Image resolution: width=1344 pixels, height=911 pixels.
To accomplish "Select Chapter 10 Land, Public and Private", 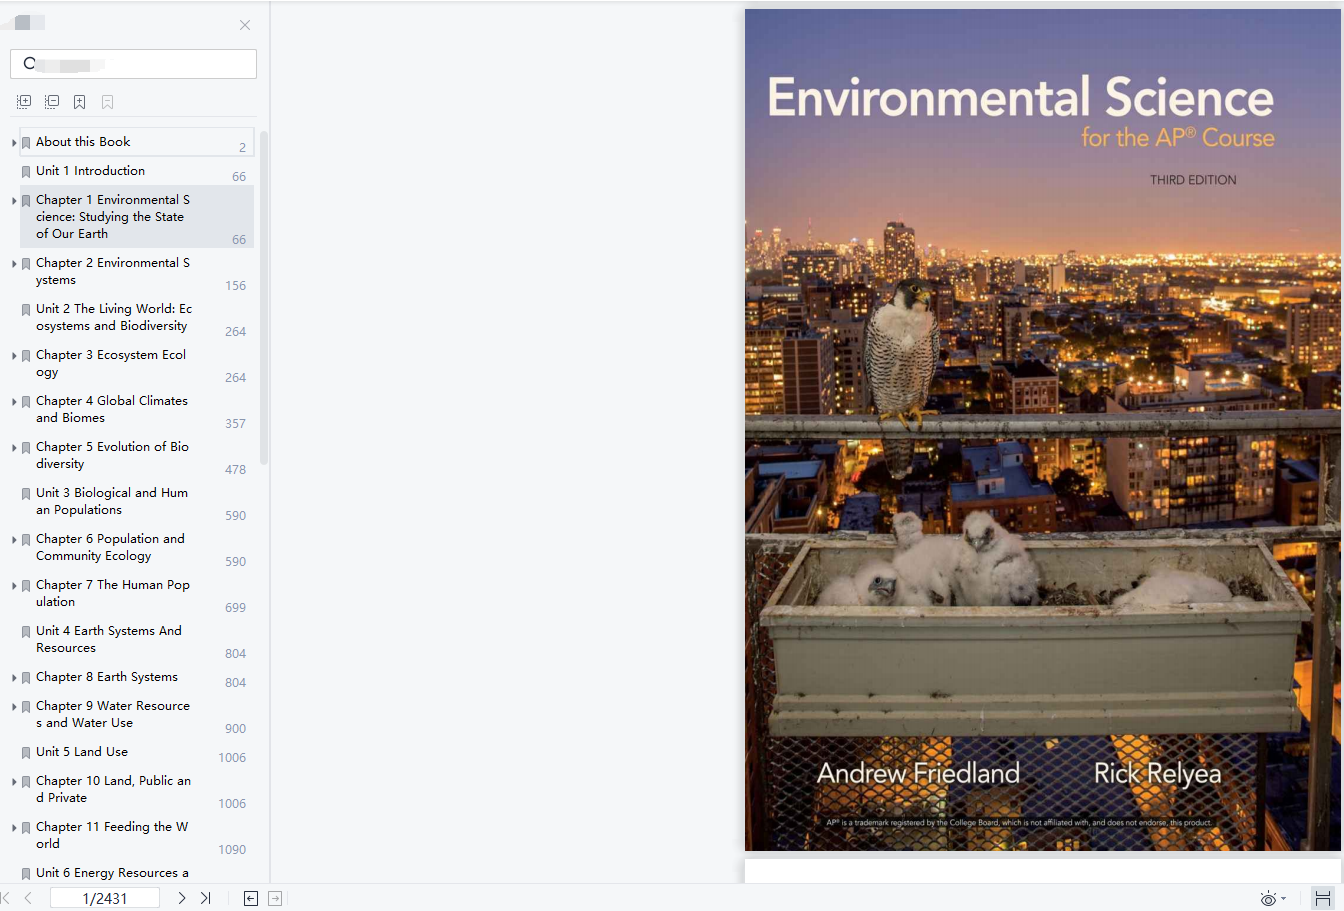I will 113,789.
